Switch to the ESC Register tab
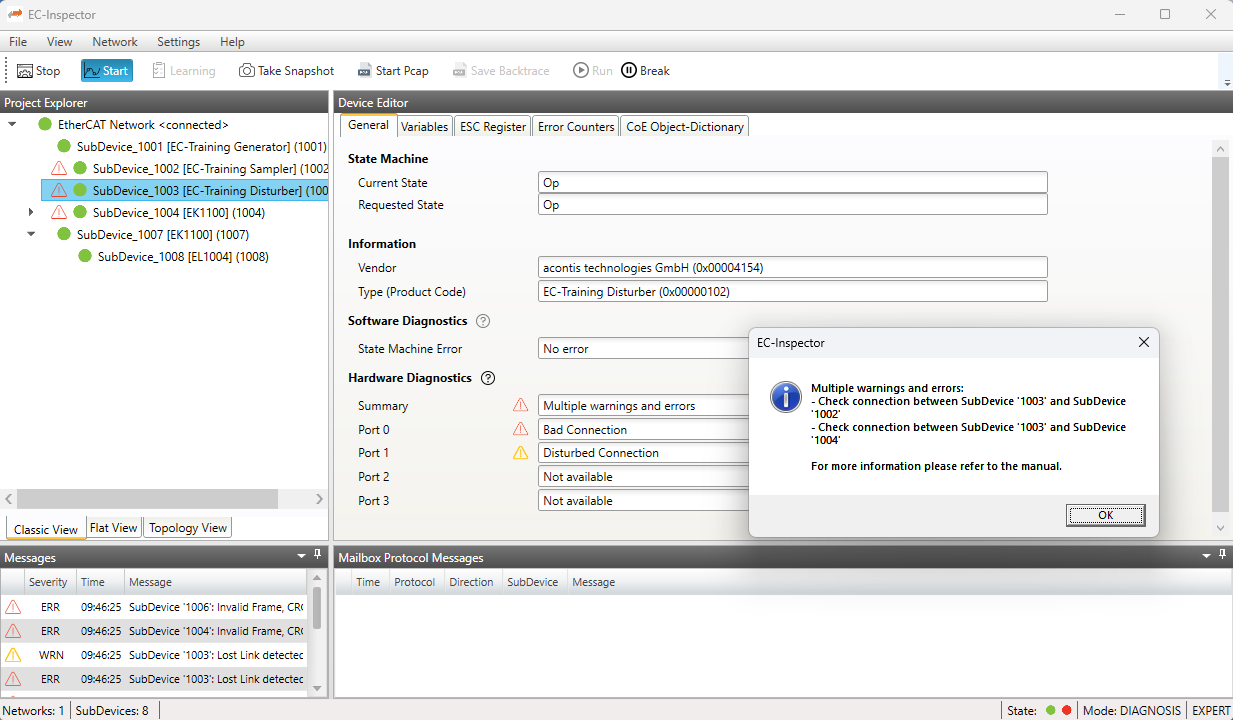The image size is (1233, 720). pyautogui.click(x=492, y=127)
